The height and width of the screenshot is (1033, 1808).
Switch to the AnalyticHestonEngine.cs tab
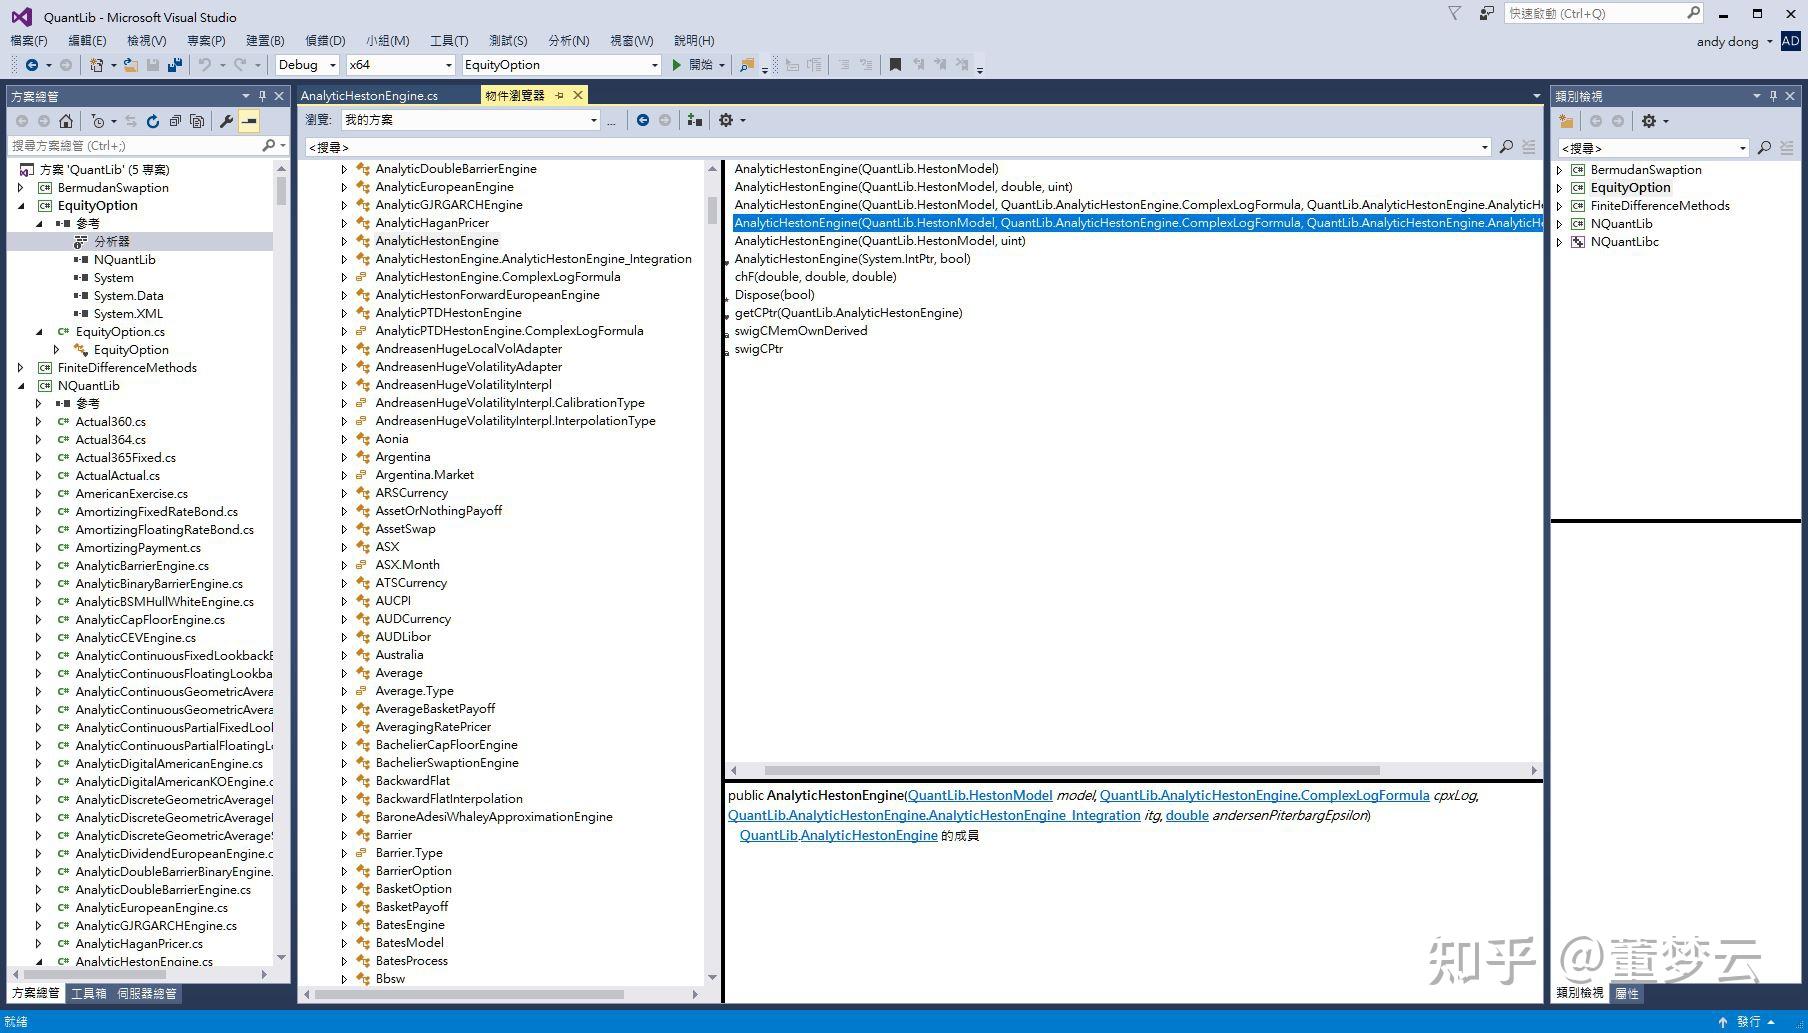[369, 96]
